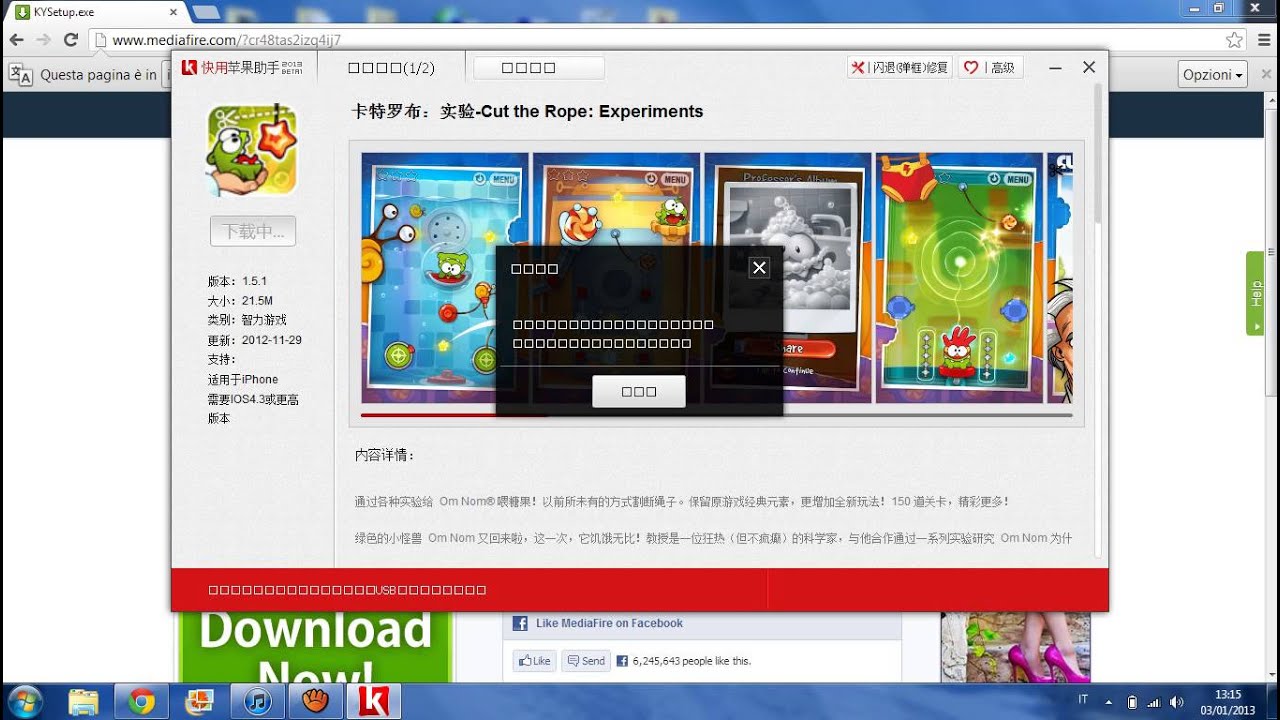Show hidden system tray icons
The height and width of the screenshot is (720, 1280).
pos(1108,702)
